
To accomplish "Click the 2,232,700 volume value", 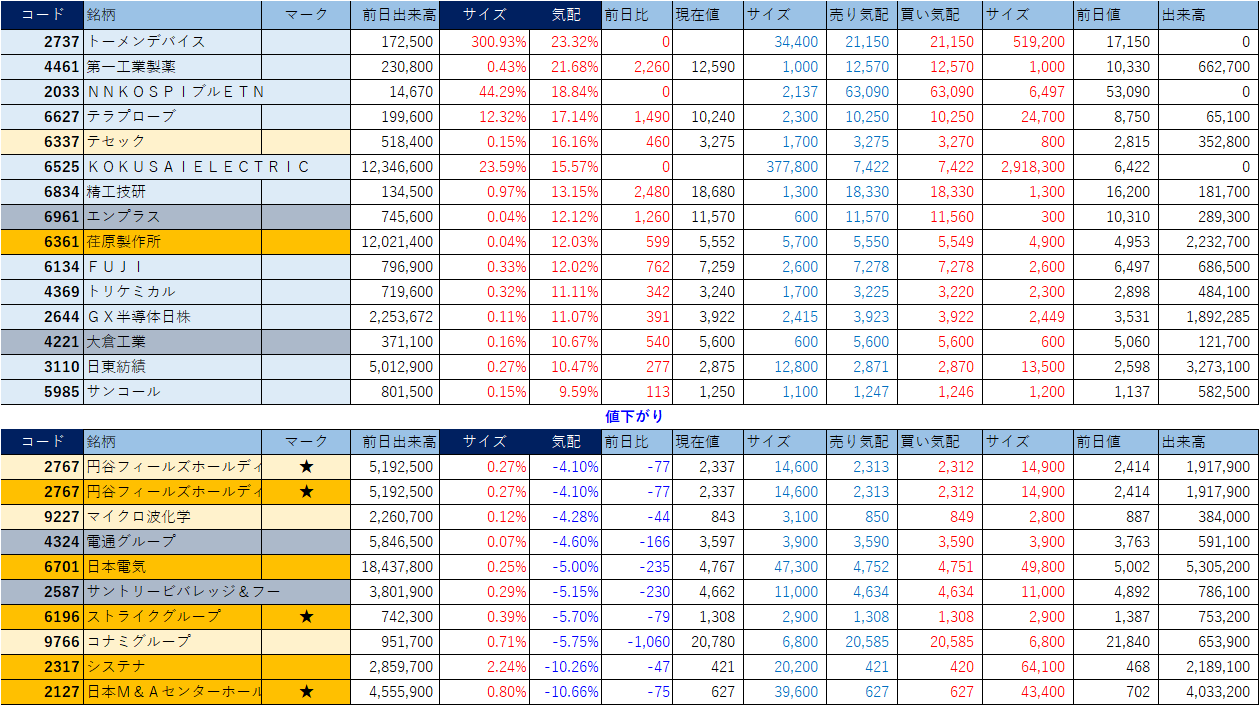I will click(1219, 242).
